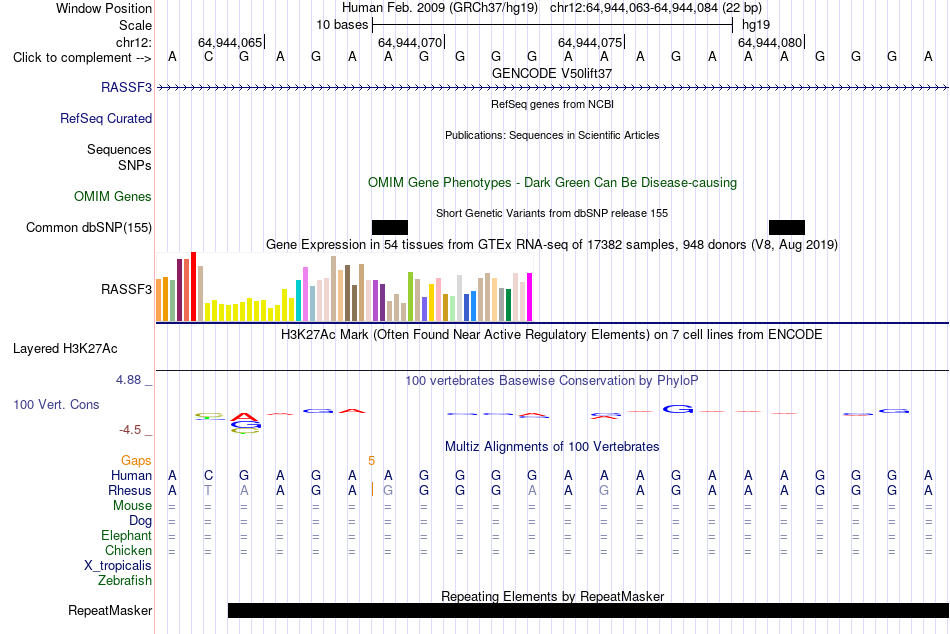The height and width of the screenshot is (634, 950).
Task: Select the 'Mouse' species row label
Action: pos(132,506)
